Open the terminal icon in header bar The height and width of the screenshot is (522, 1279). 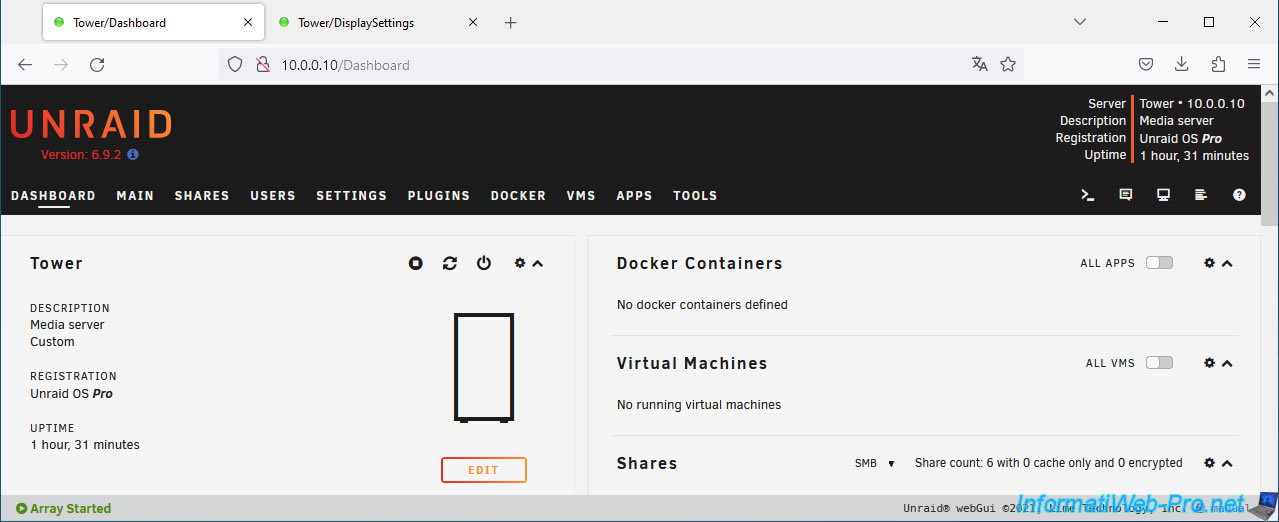coord(1088,196)
